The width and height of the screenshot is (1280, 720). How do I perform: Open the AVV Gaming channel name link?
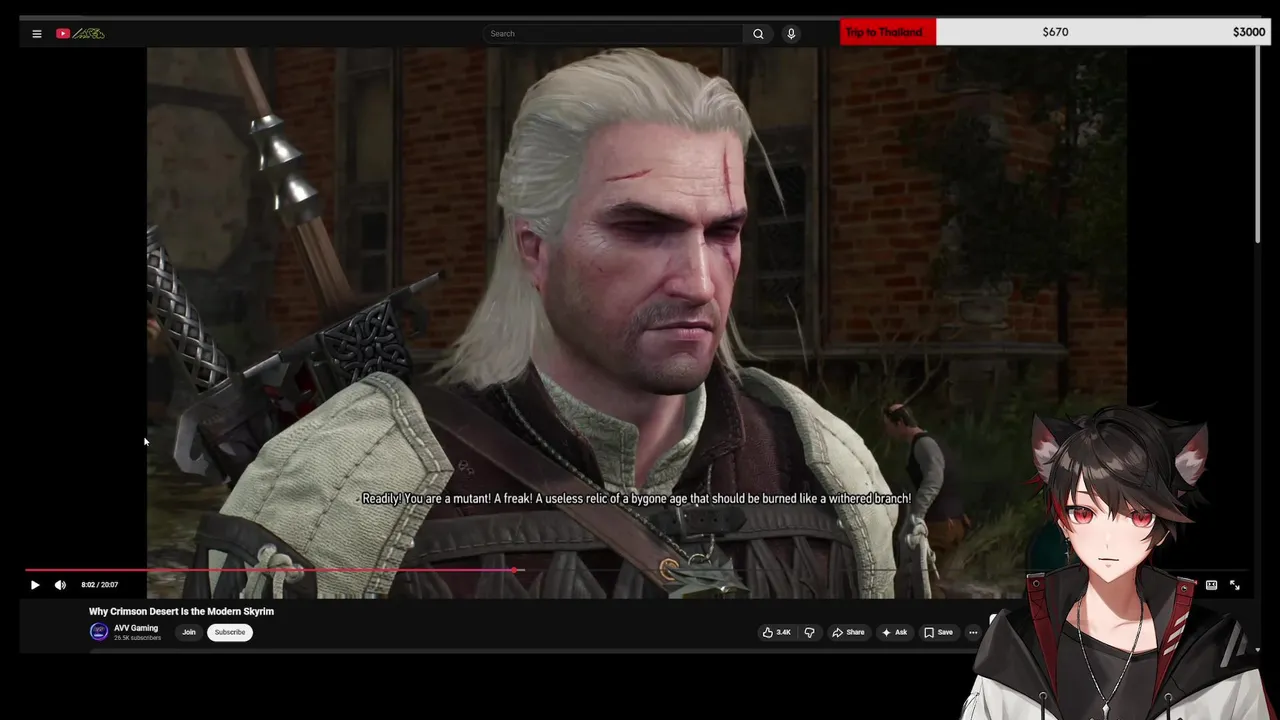coord(136,628)
